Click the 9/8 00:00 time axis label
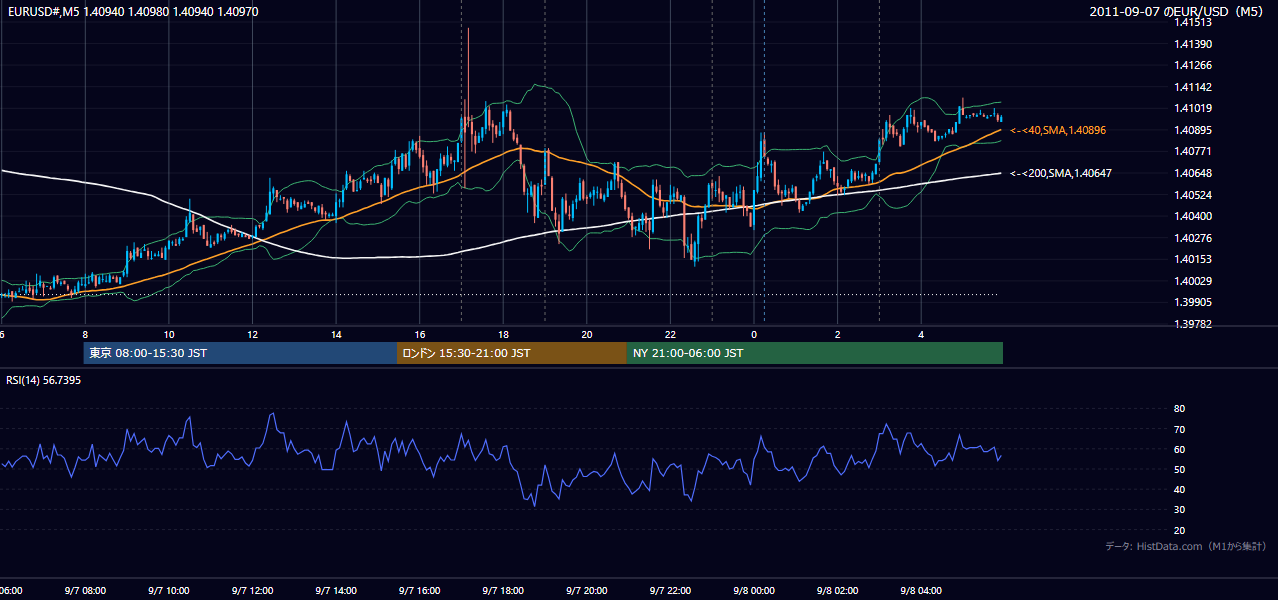The image size is (1278, 600). (754, 591)
